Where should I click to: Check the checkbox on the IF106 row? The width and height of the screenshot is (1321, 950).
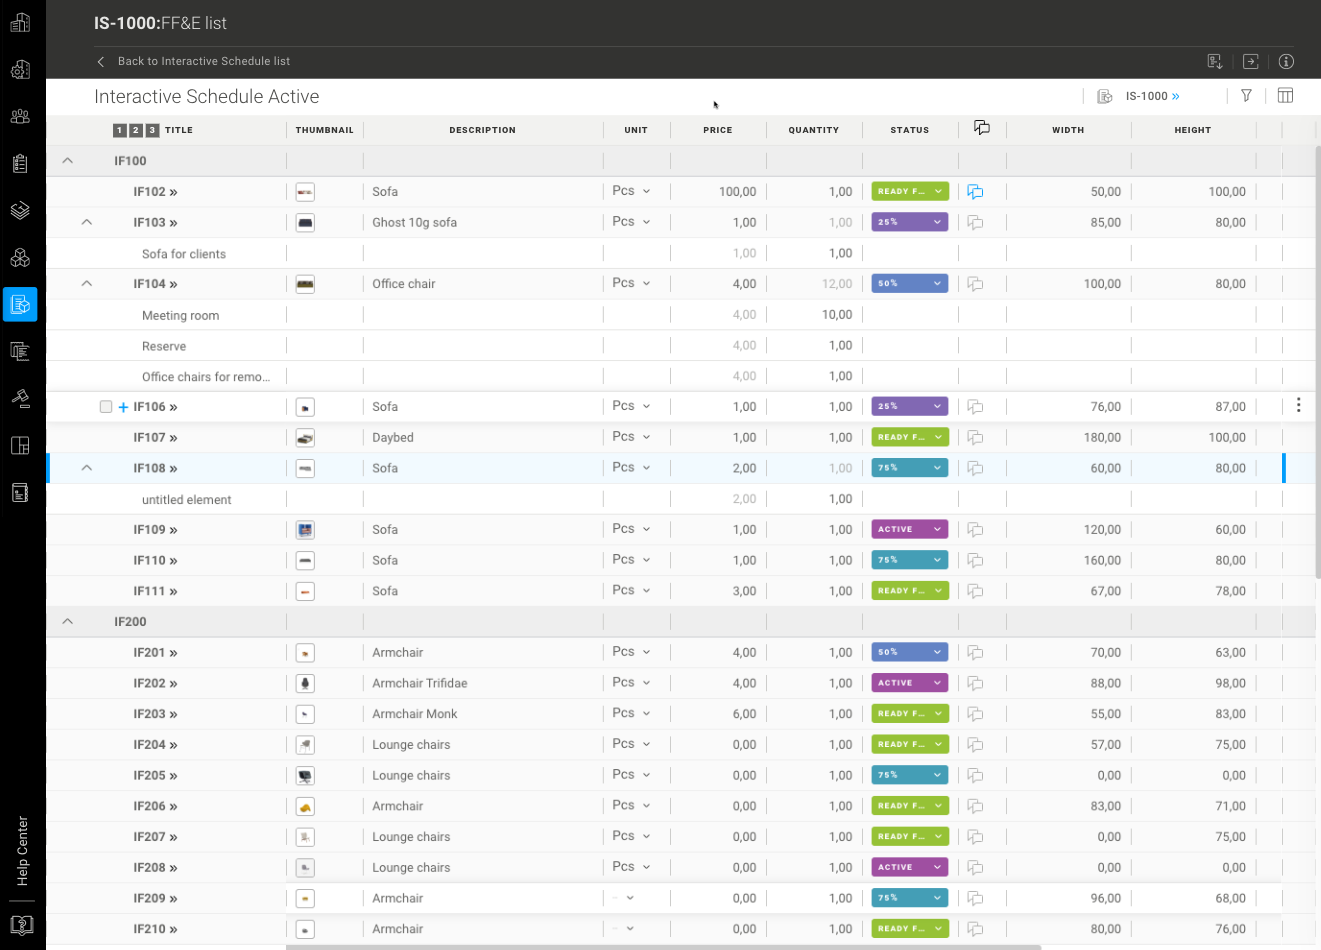click(106, 406)
